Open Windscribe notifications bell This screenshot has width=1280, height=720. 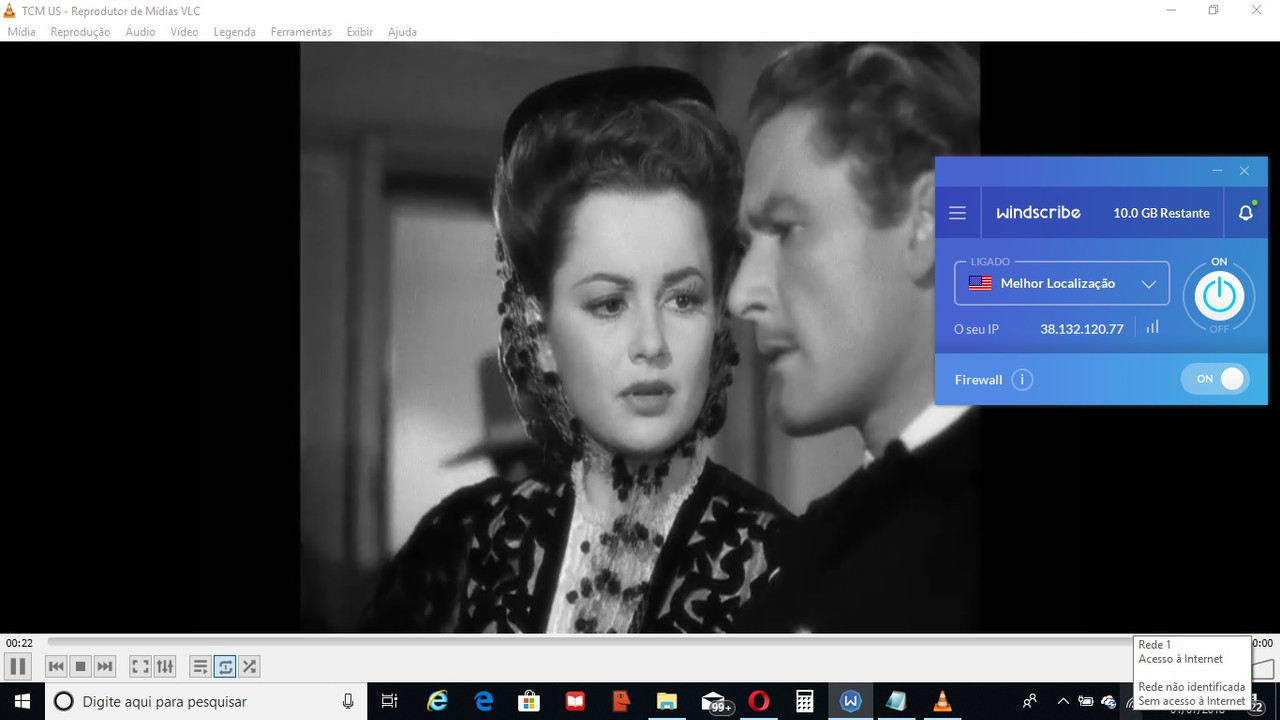[x=1245, y=213]
